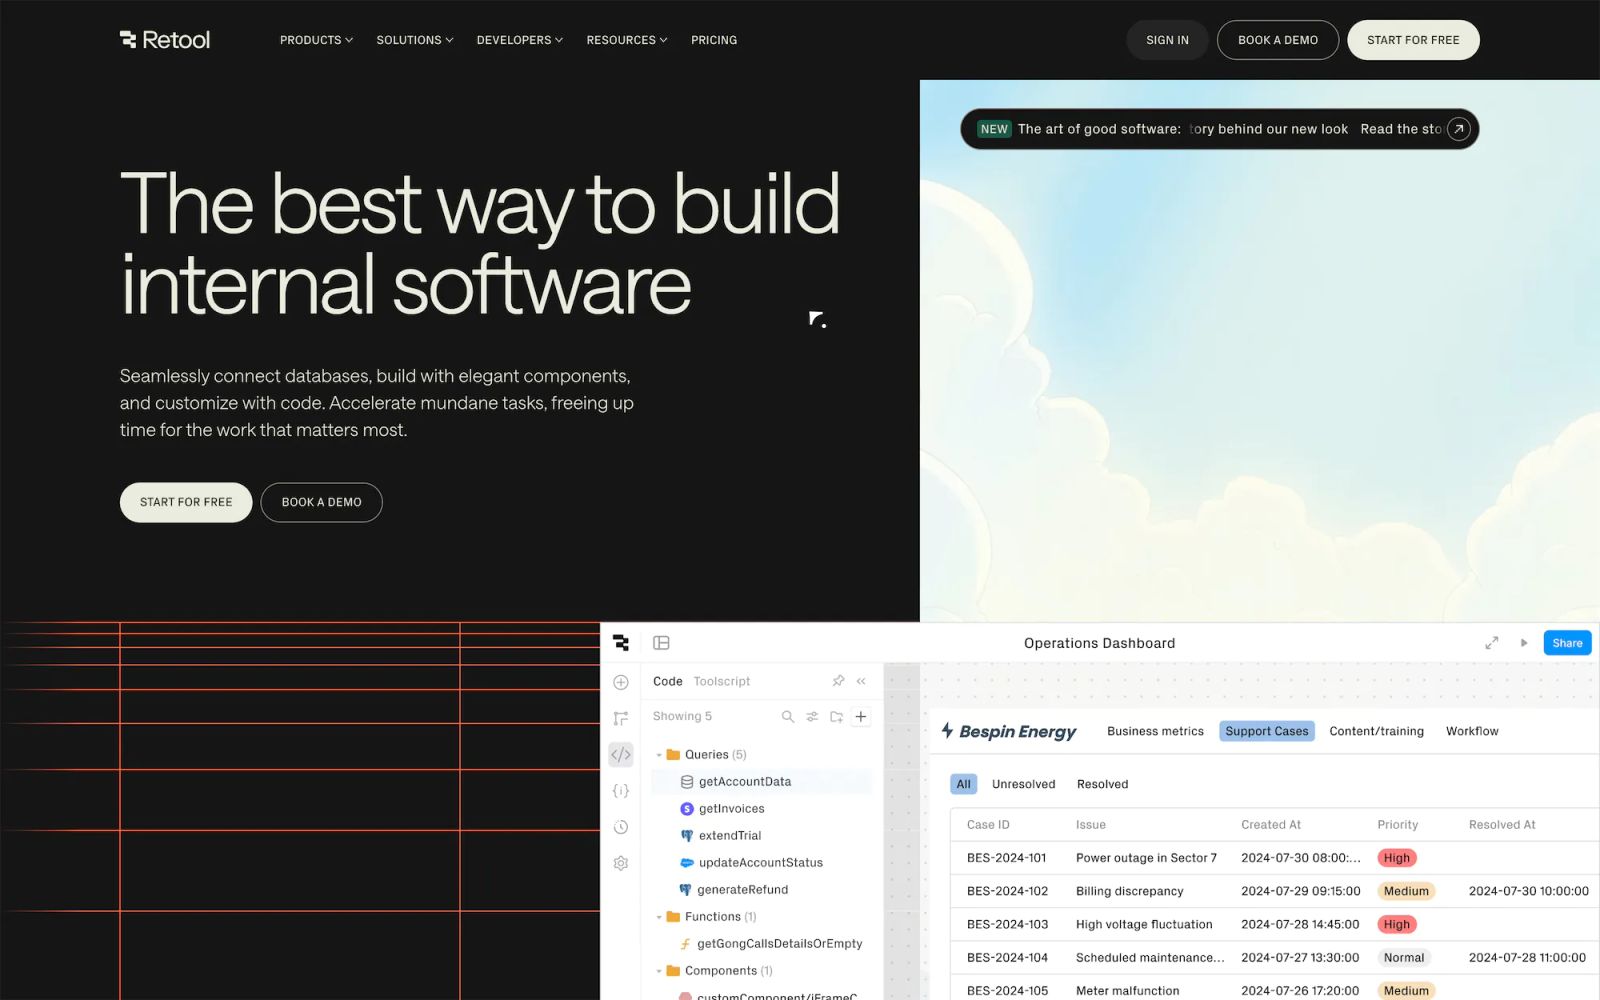Click the lightning bolt icon beside Bespin Energy
Screen dimensions: 1600x1000
947,731
